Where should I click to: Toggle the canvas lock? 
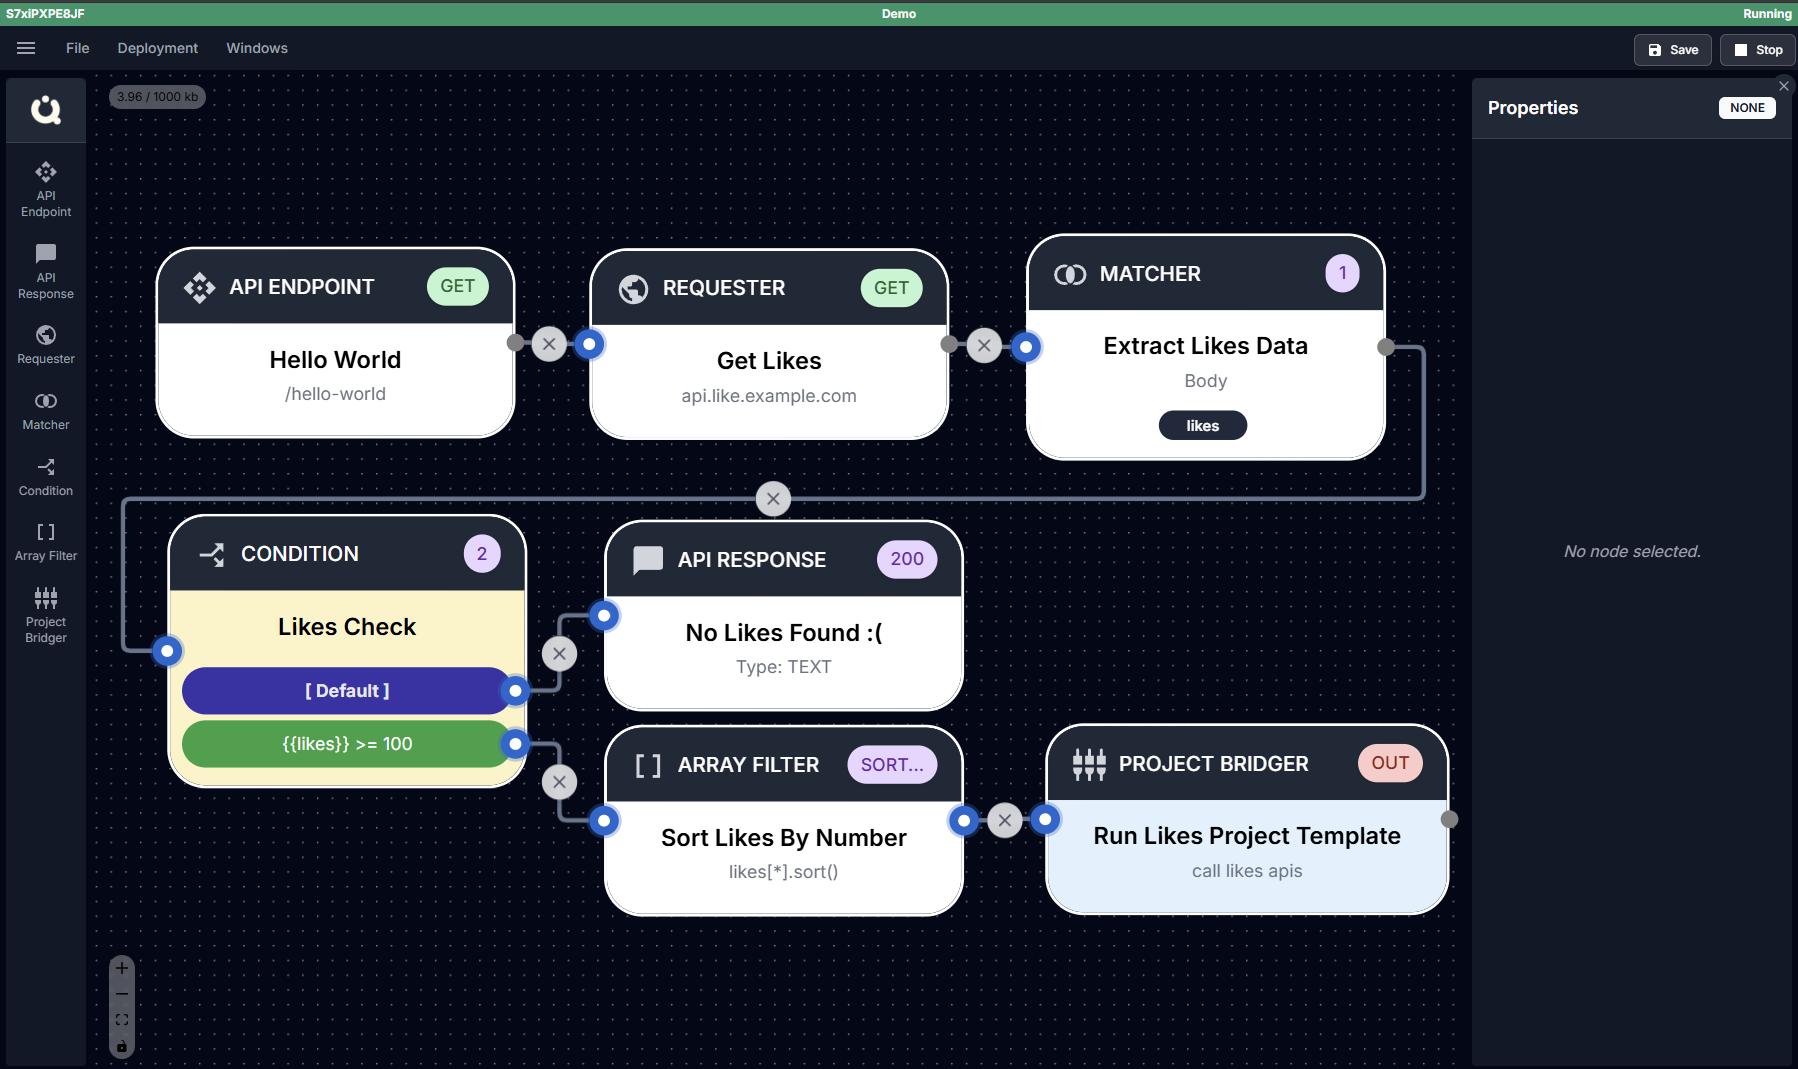[x=122, y=1047]
